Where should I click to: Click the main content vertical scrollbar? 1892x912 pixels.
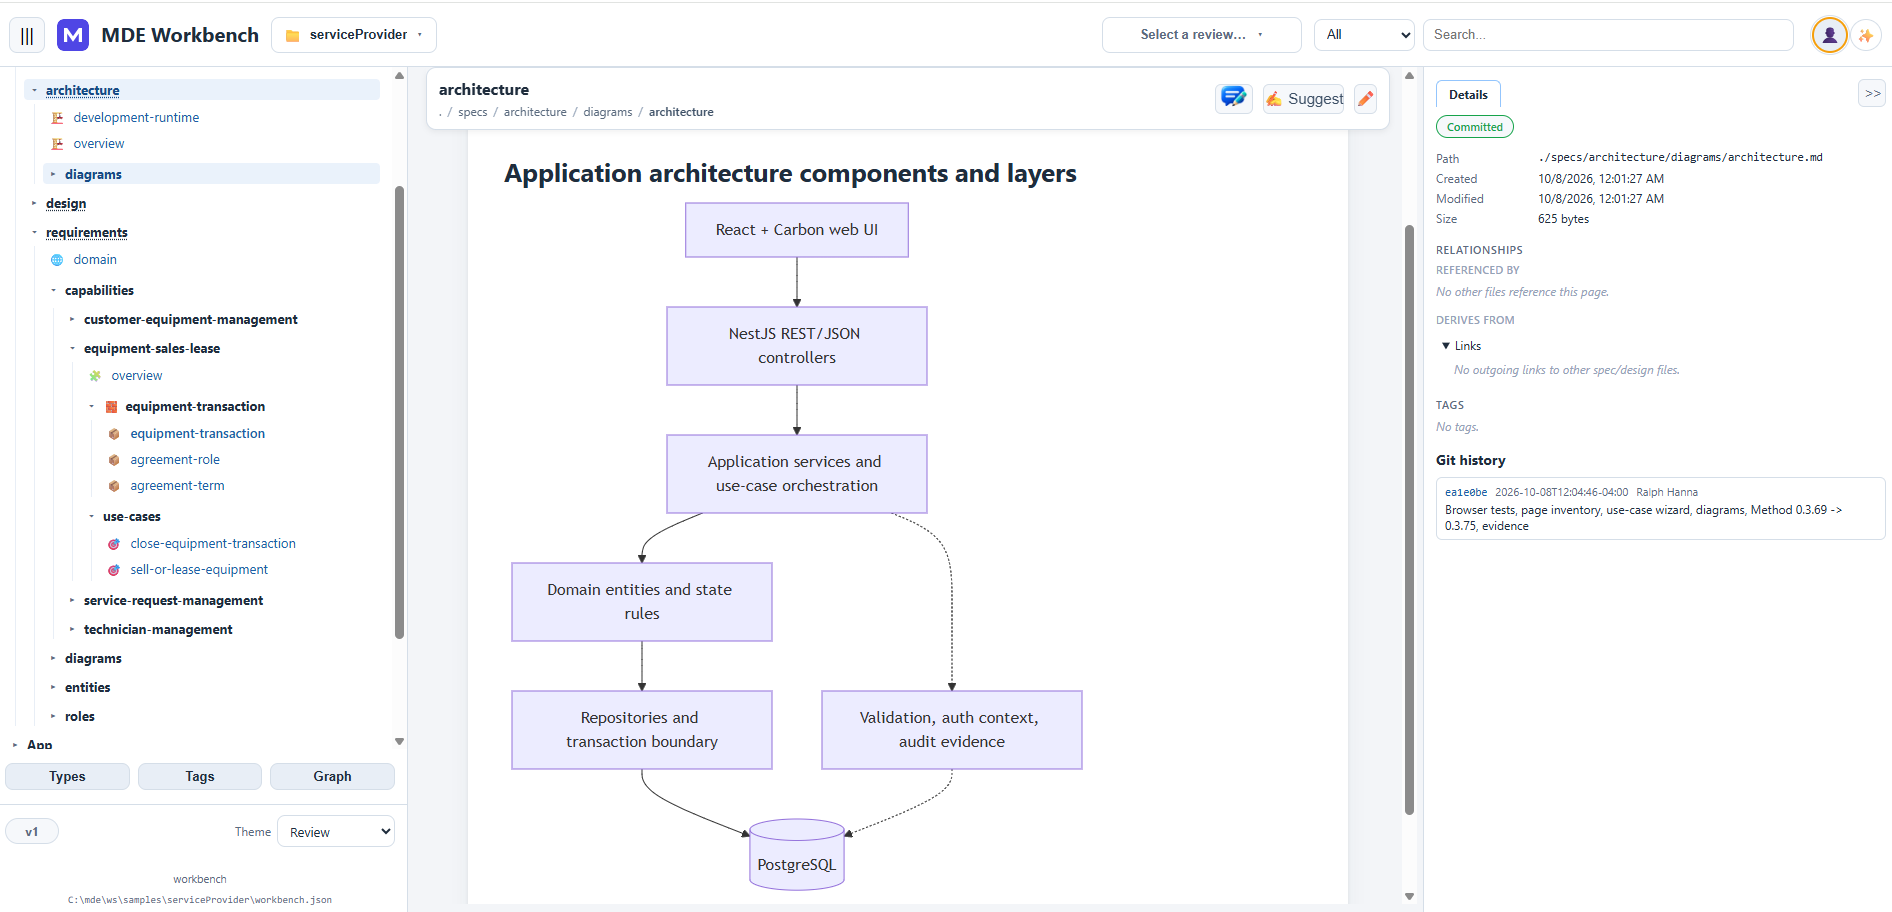(1409, 520)
